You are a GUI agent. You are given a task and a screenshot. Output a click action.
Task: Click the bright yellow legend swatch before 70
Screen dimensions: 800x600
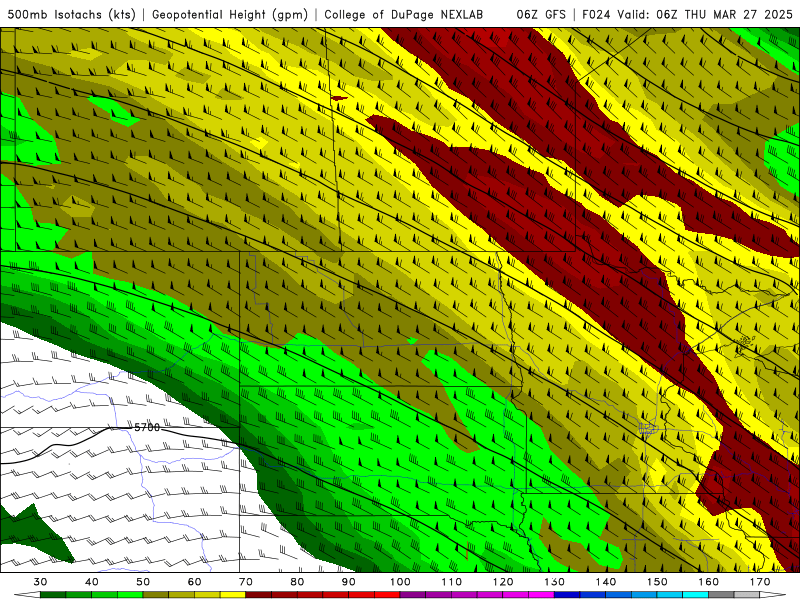point(233,595)
